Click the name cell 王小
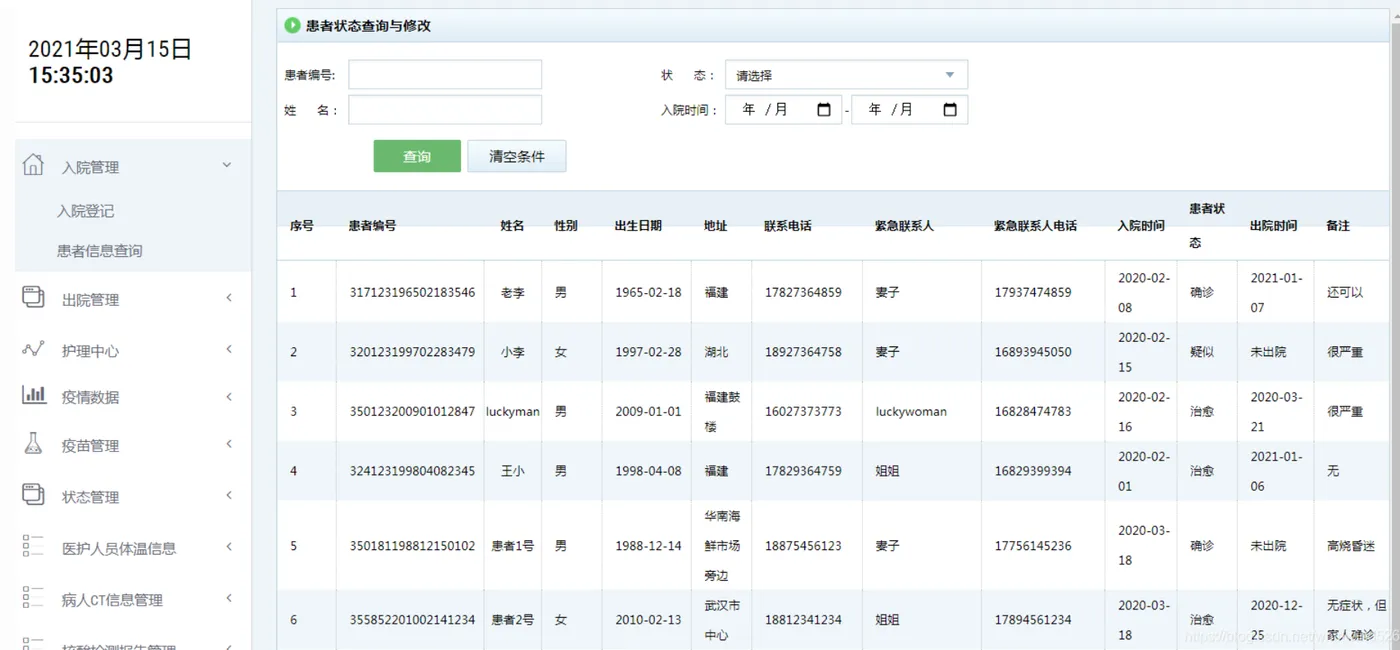This screenshot has width=1400, height=650. tap(513, 470)
